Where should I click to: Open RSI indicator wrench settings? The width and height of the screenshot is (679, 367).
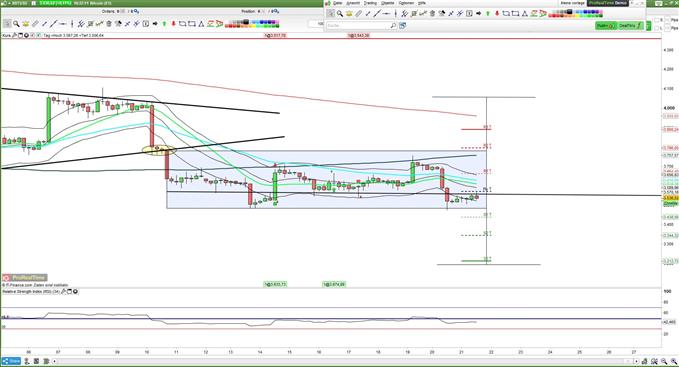tap(64, 291)
